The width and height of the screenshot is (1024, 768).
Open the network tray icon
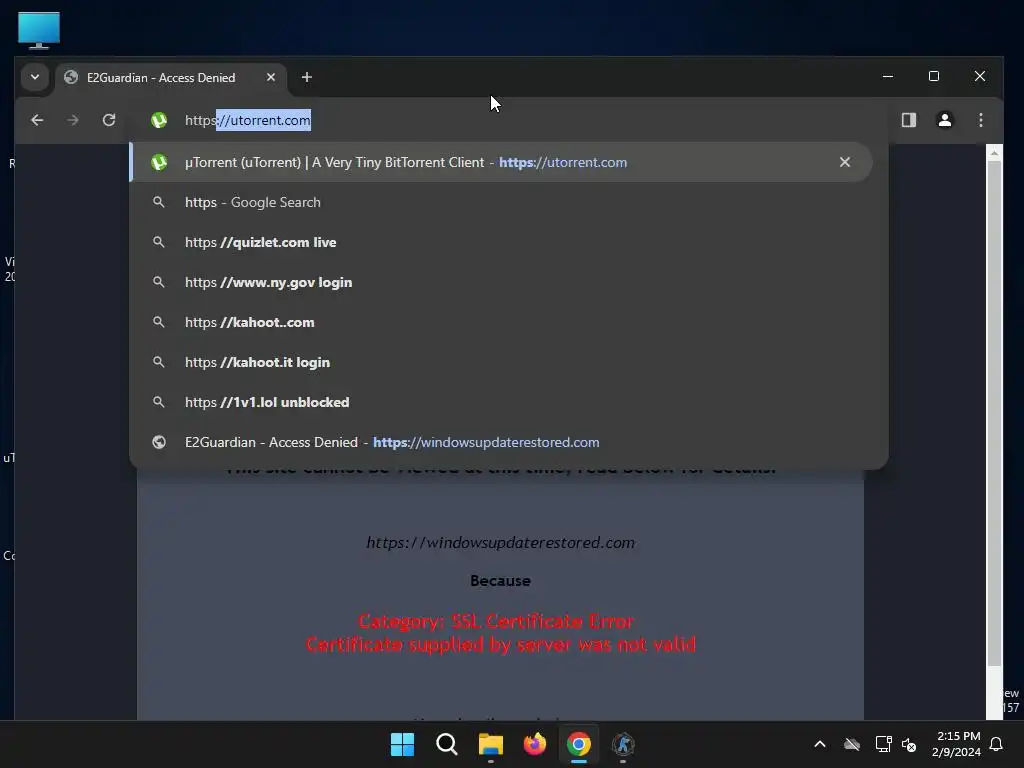click(x=884, y=744)
